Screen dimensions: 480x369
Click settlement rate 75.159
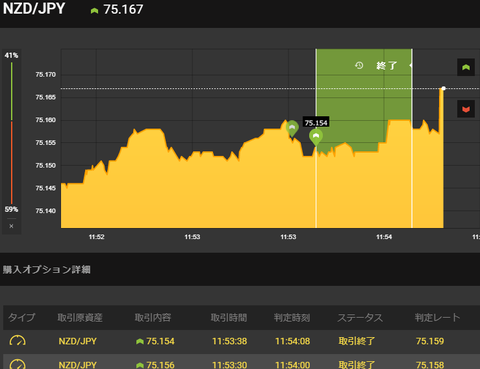click(x=430, y=341)
